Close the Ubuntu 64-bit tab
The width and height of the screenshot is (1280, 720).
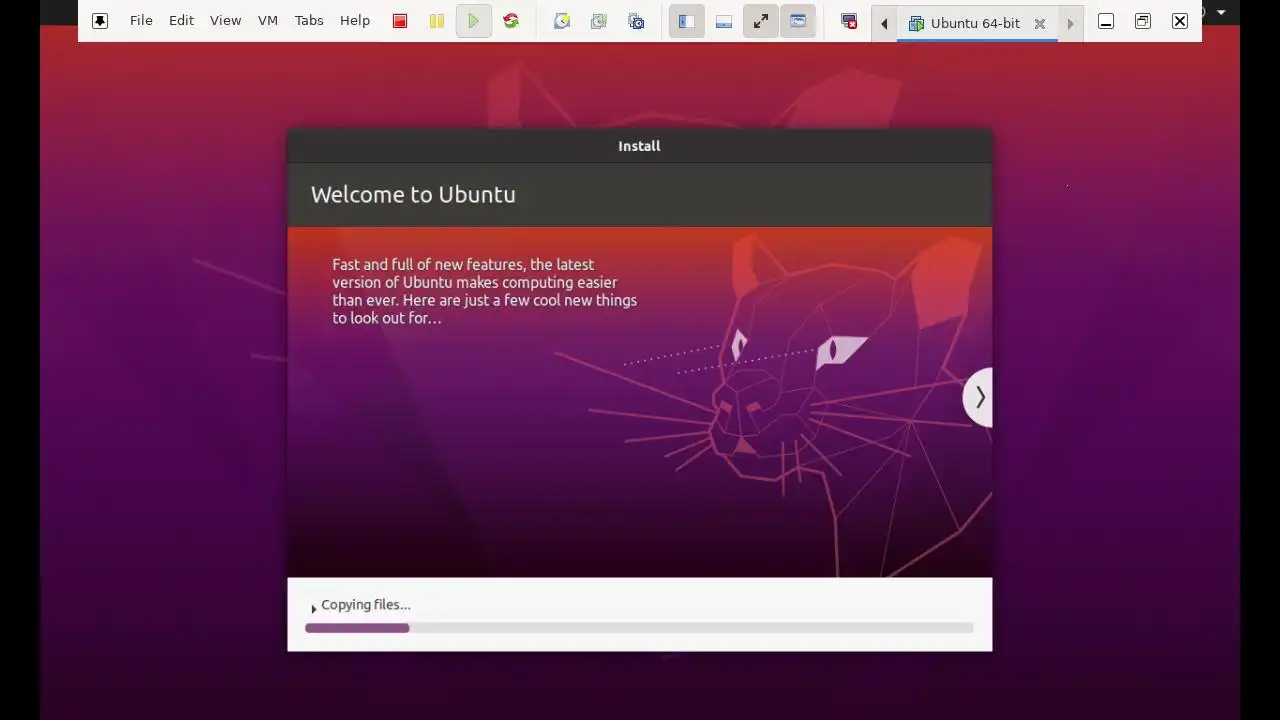tap(1040, 23)
